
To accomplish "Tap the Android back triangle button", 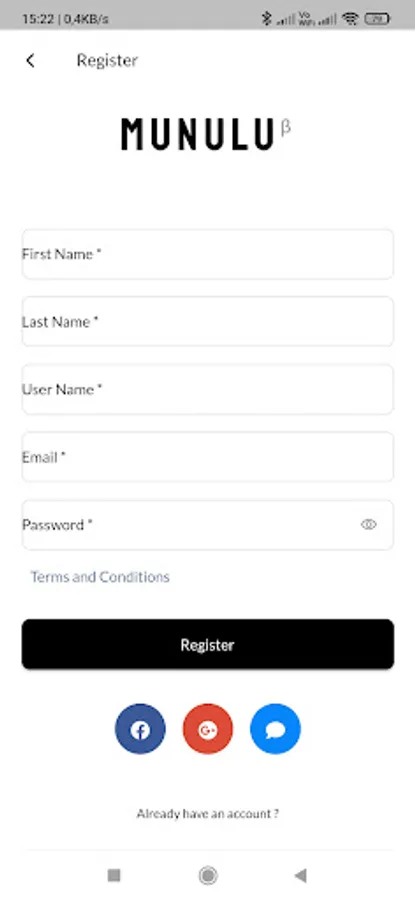I will click(301, 875).
